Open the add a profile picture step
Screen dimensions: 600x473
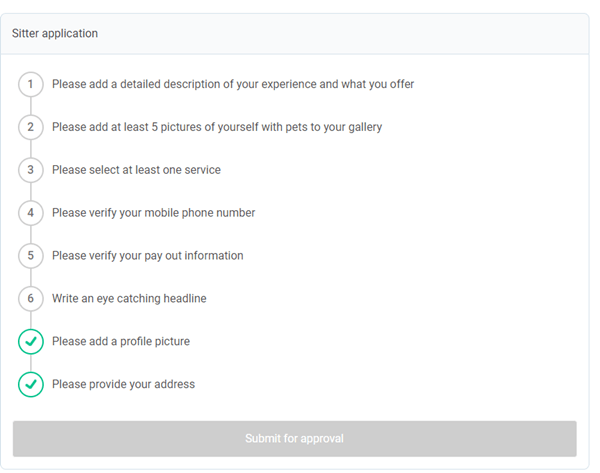(x=121, y=341)
